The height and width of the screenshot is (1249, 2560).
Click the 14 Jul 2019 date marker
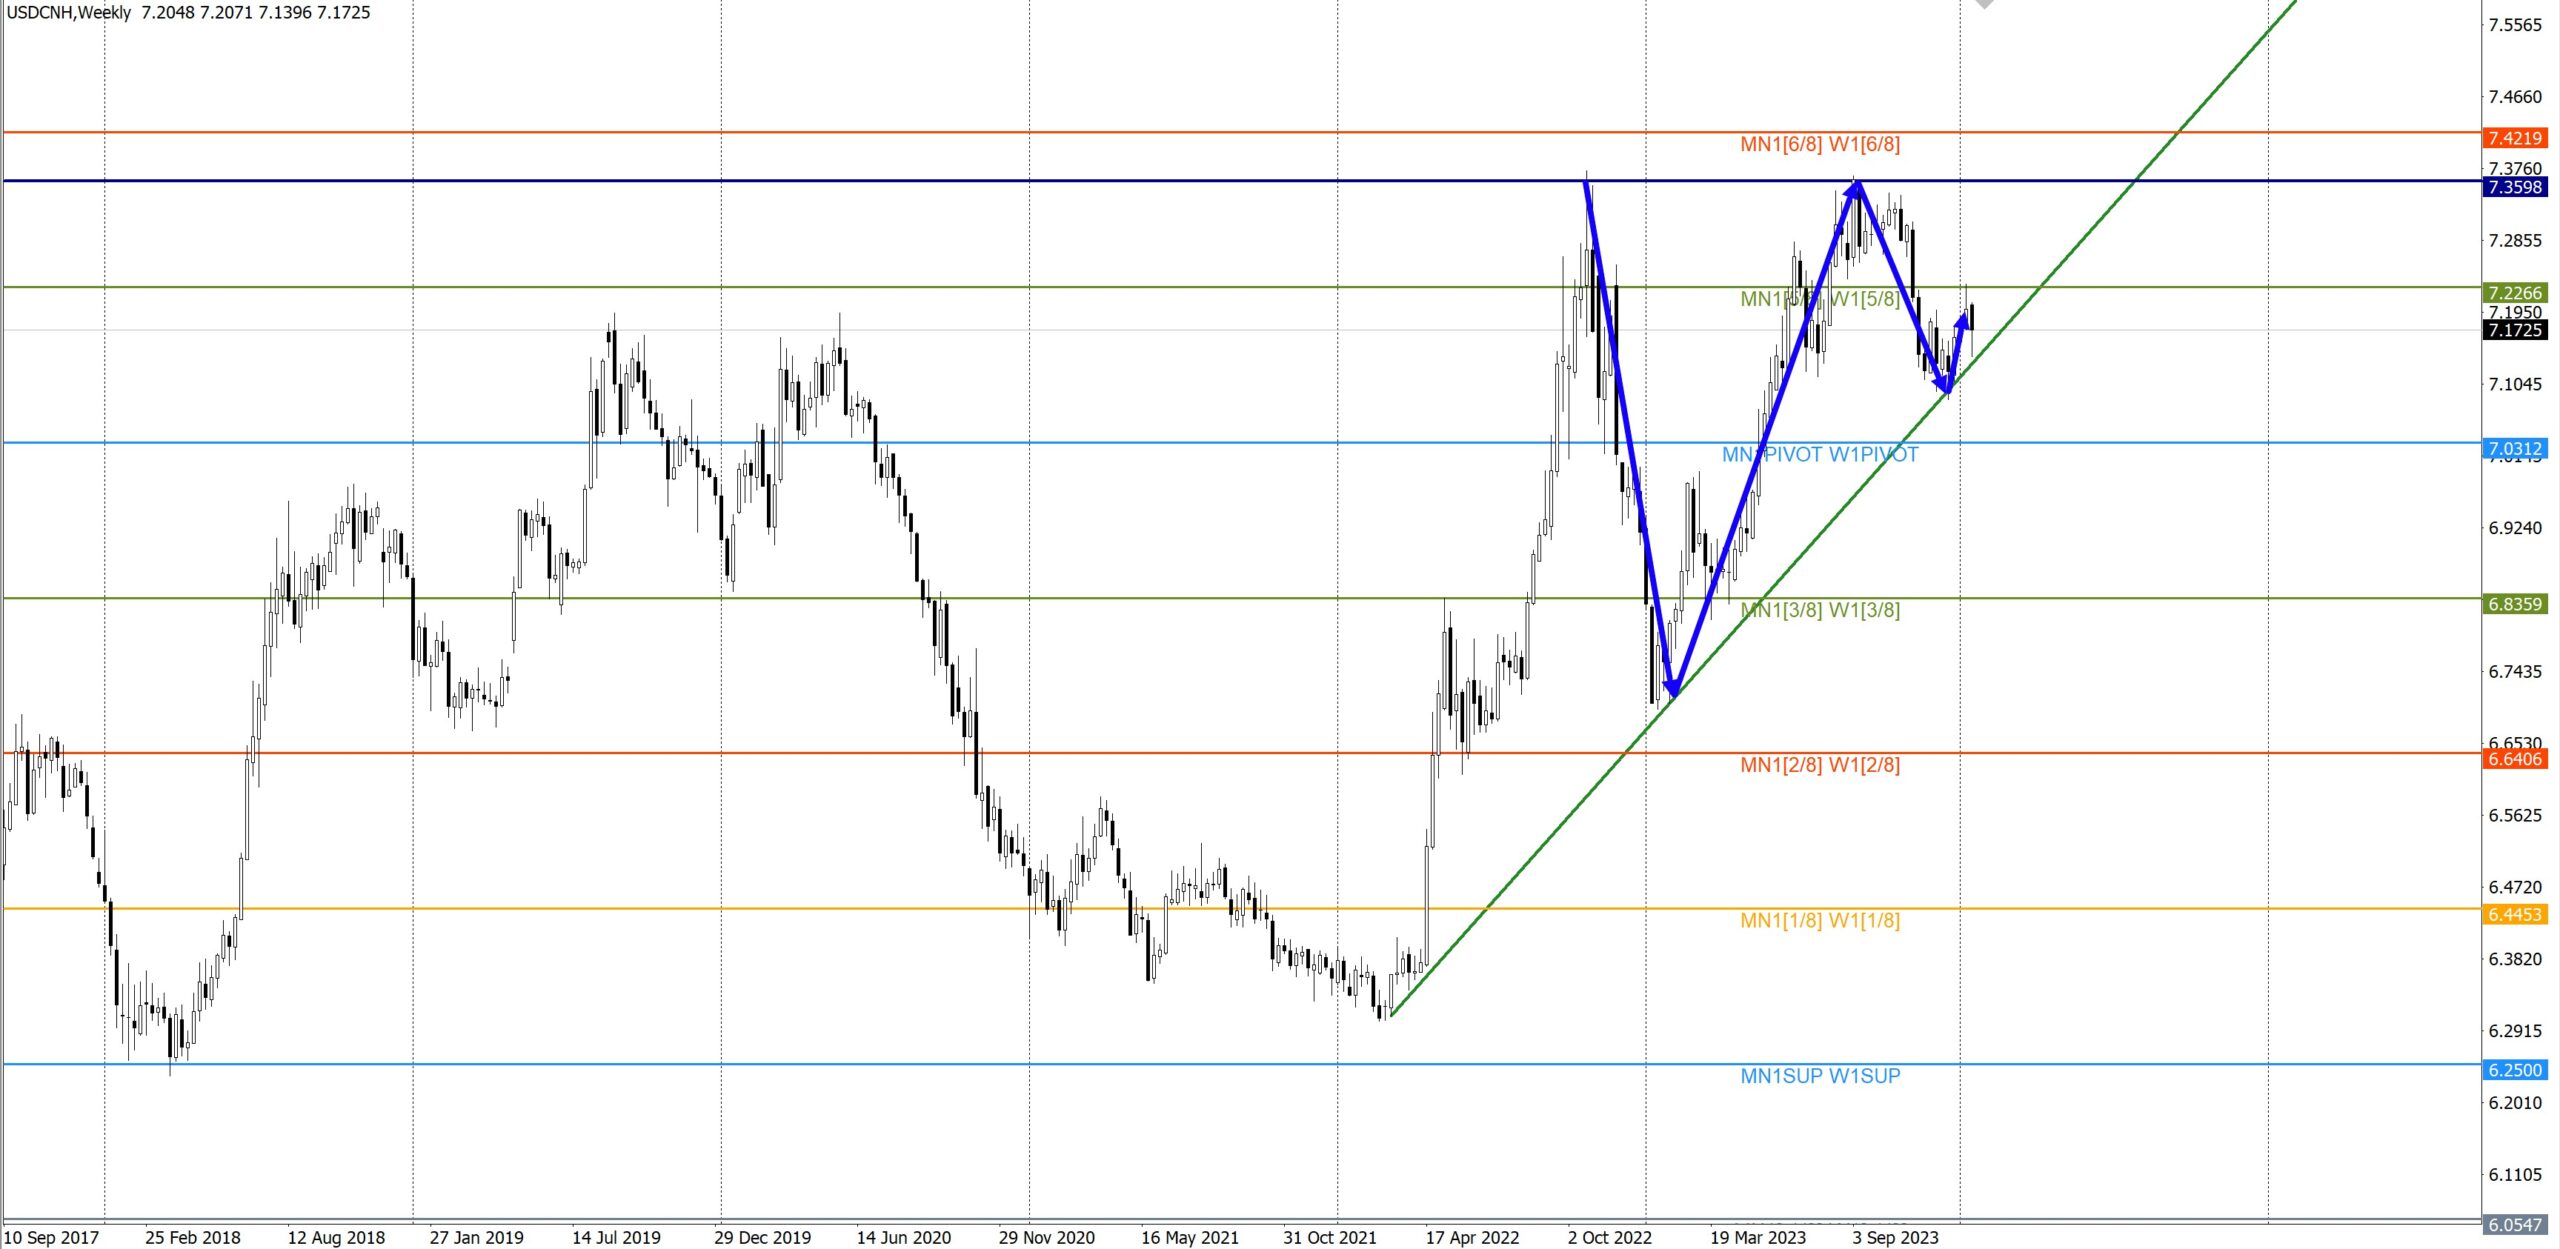coord(616,1237)
